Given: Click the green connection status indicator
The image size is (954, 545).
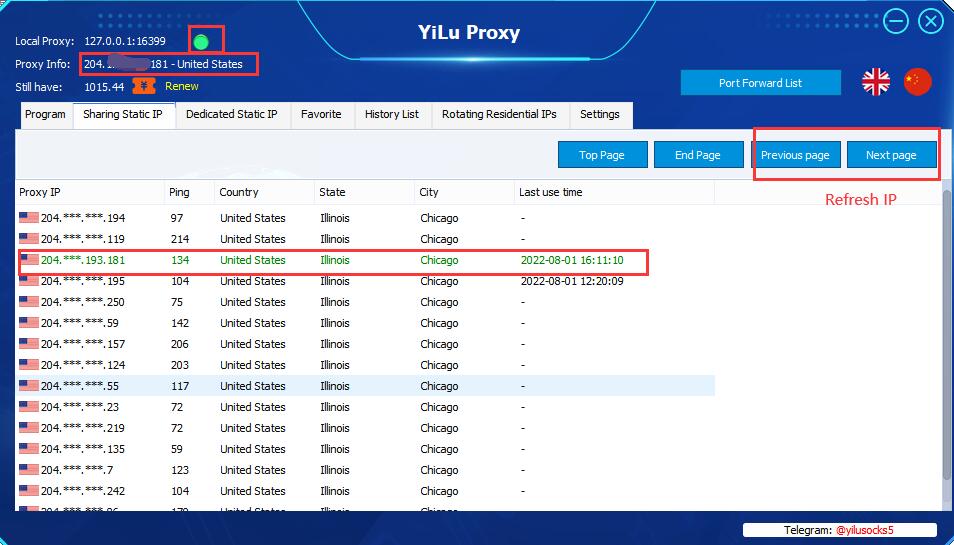Looking at the screenshot, I should (201, 42).
